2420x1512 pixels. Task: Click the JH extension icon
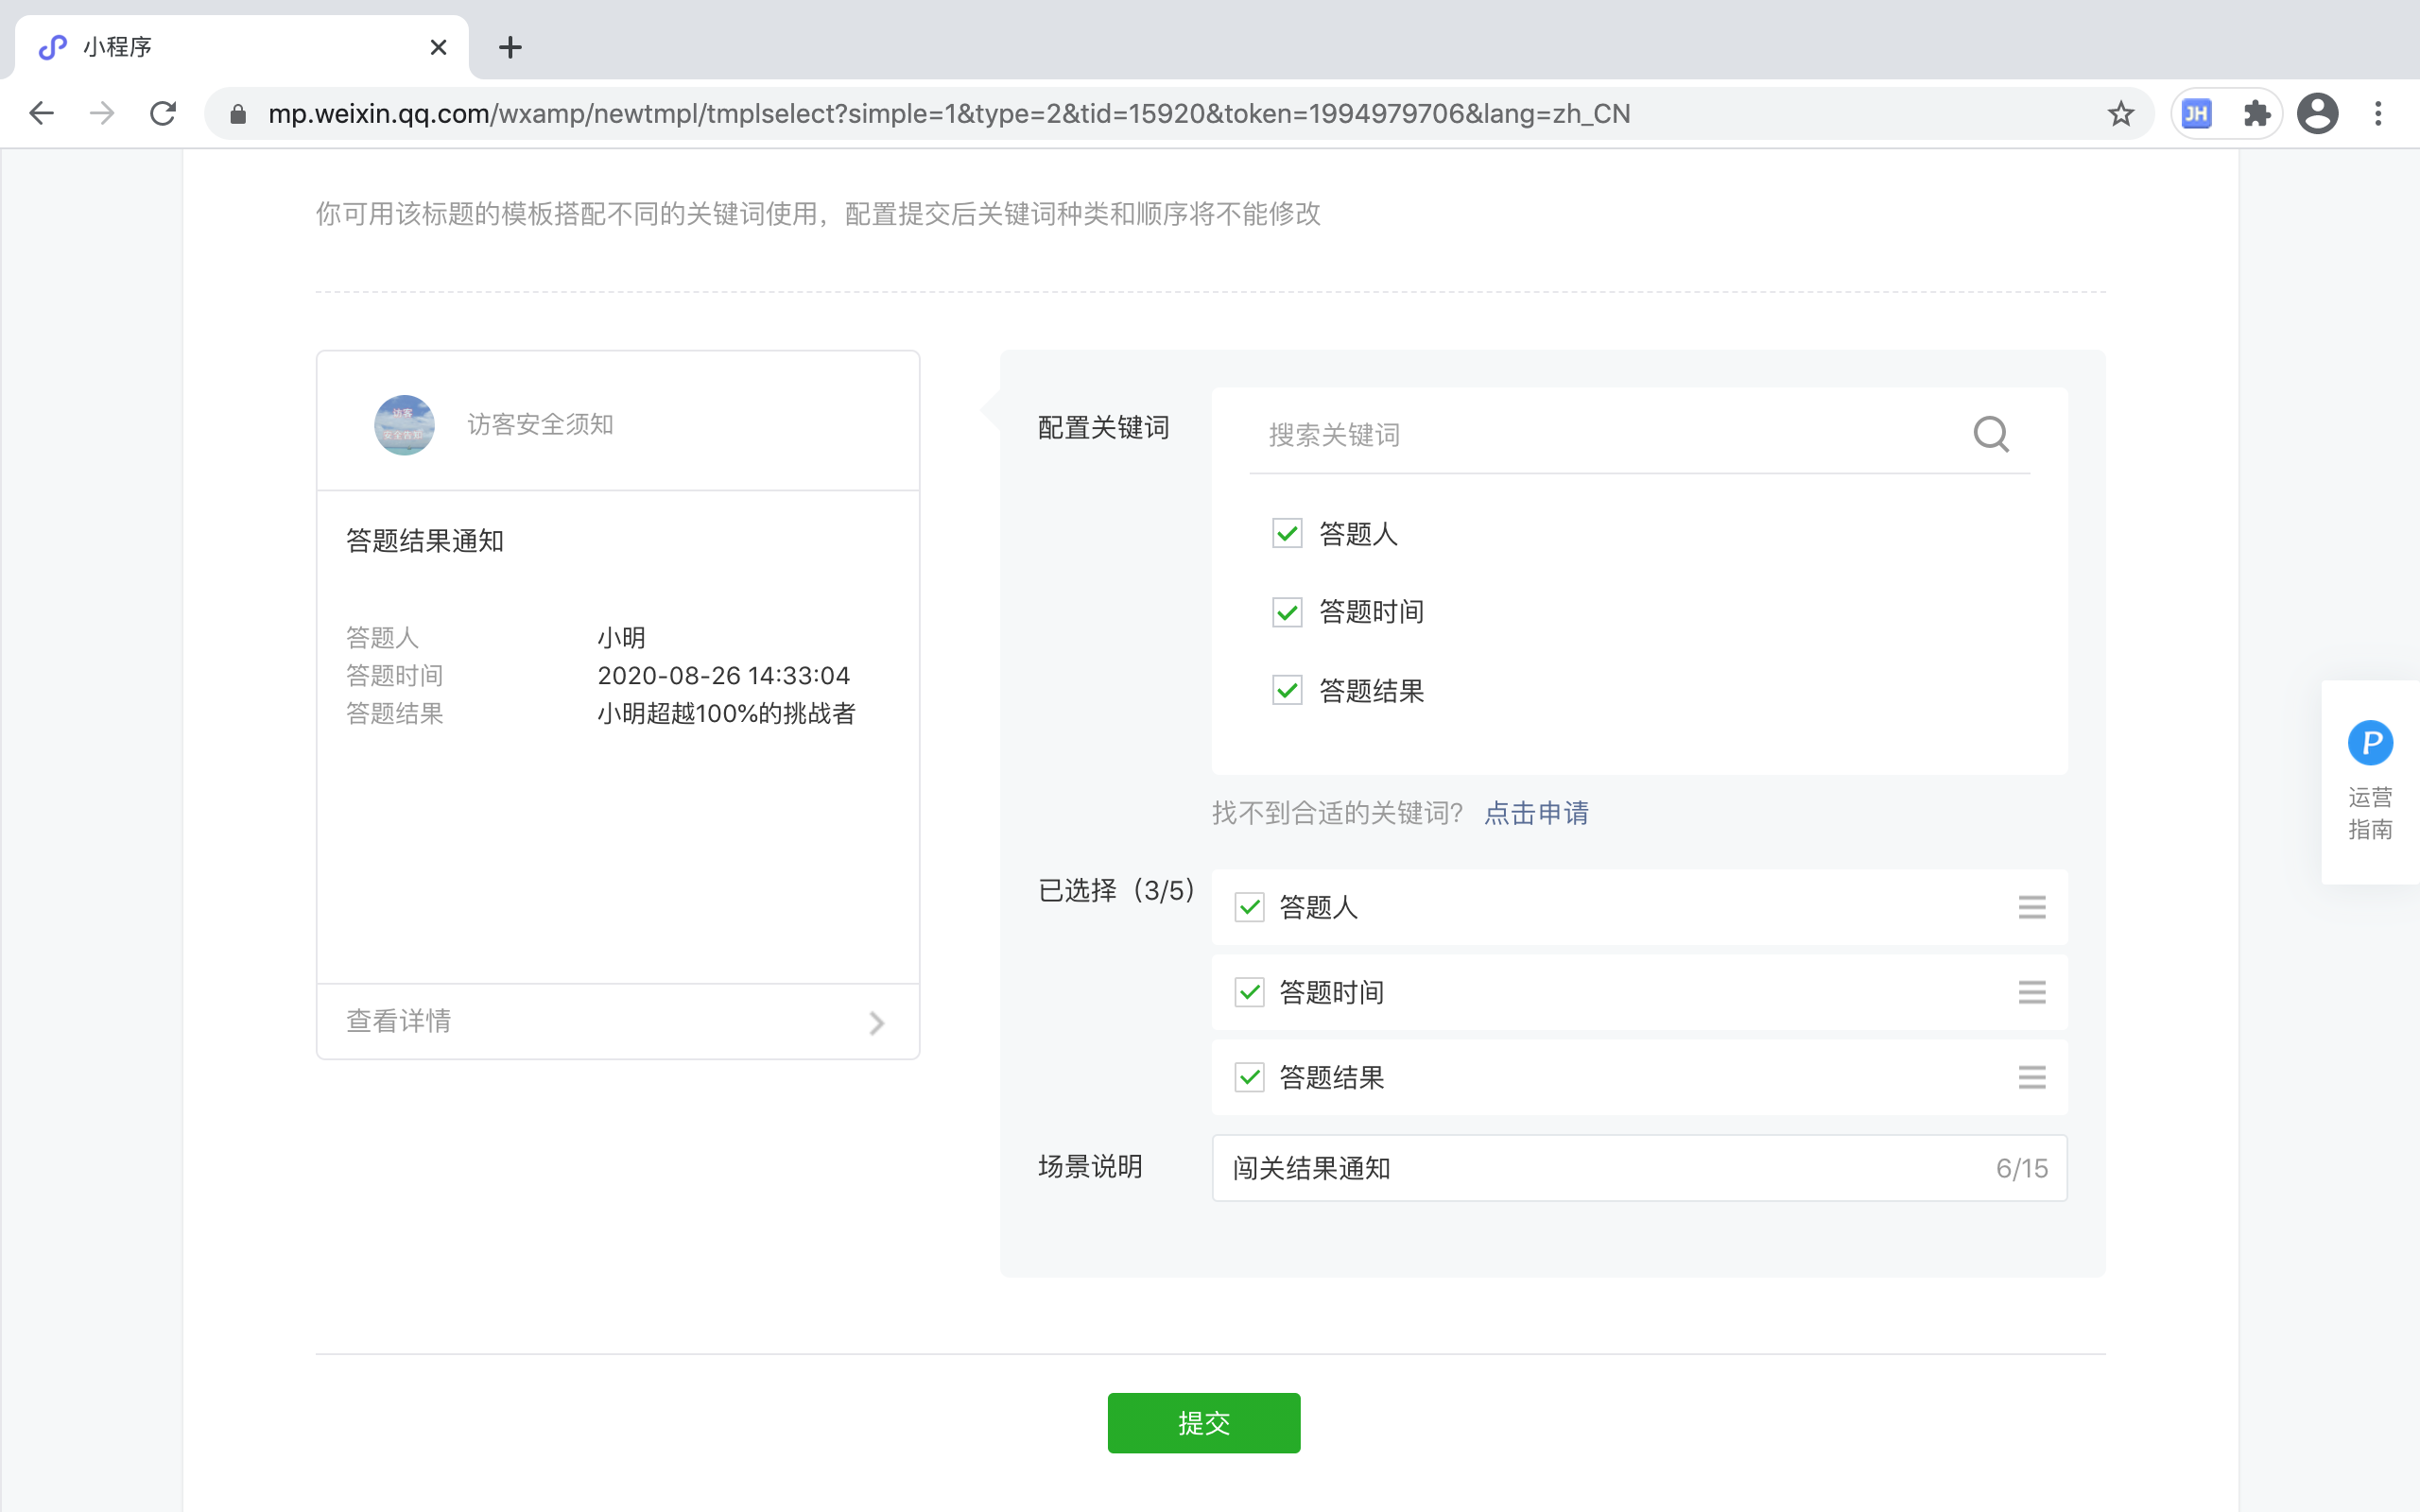[2197, 114]
